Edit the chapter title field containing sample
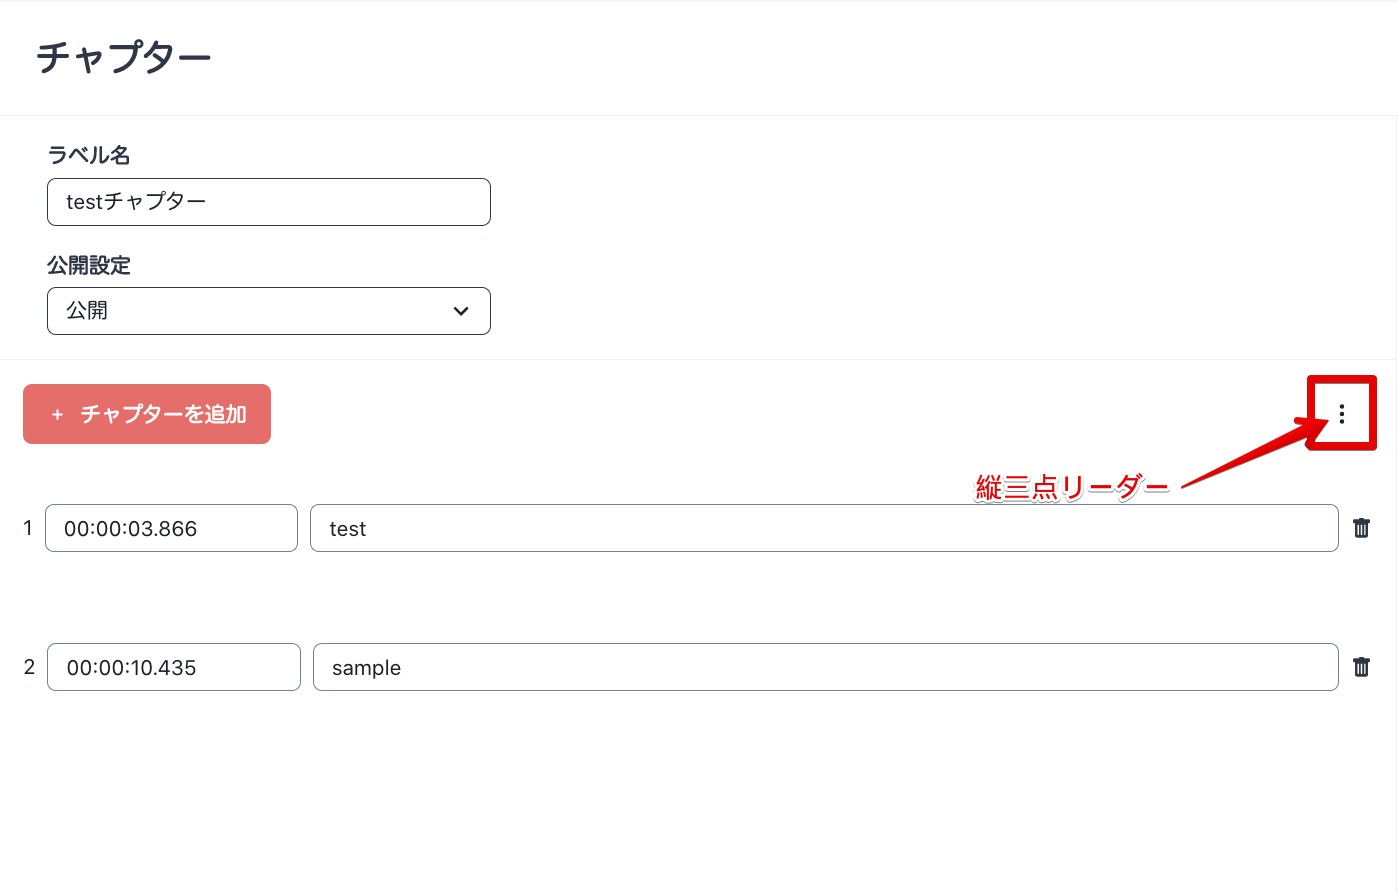Screen dimensions: 1398x894 point(825,667)
